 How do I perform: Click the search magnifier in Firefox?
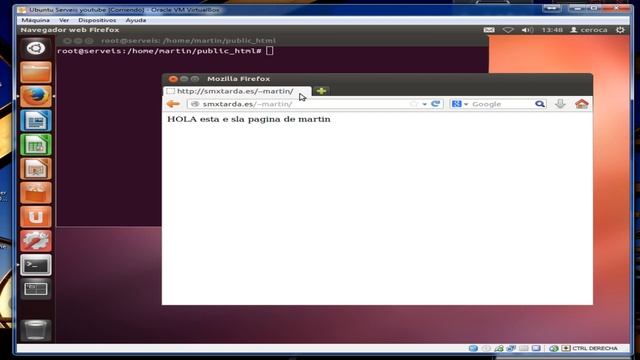click(x=540, y=104)
